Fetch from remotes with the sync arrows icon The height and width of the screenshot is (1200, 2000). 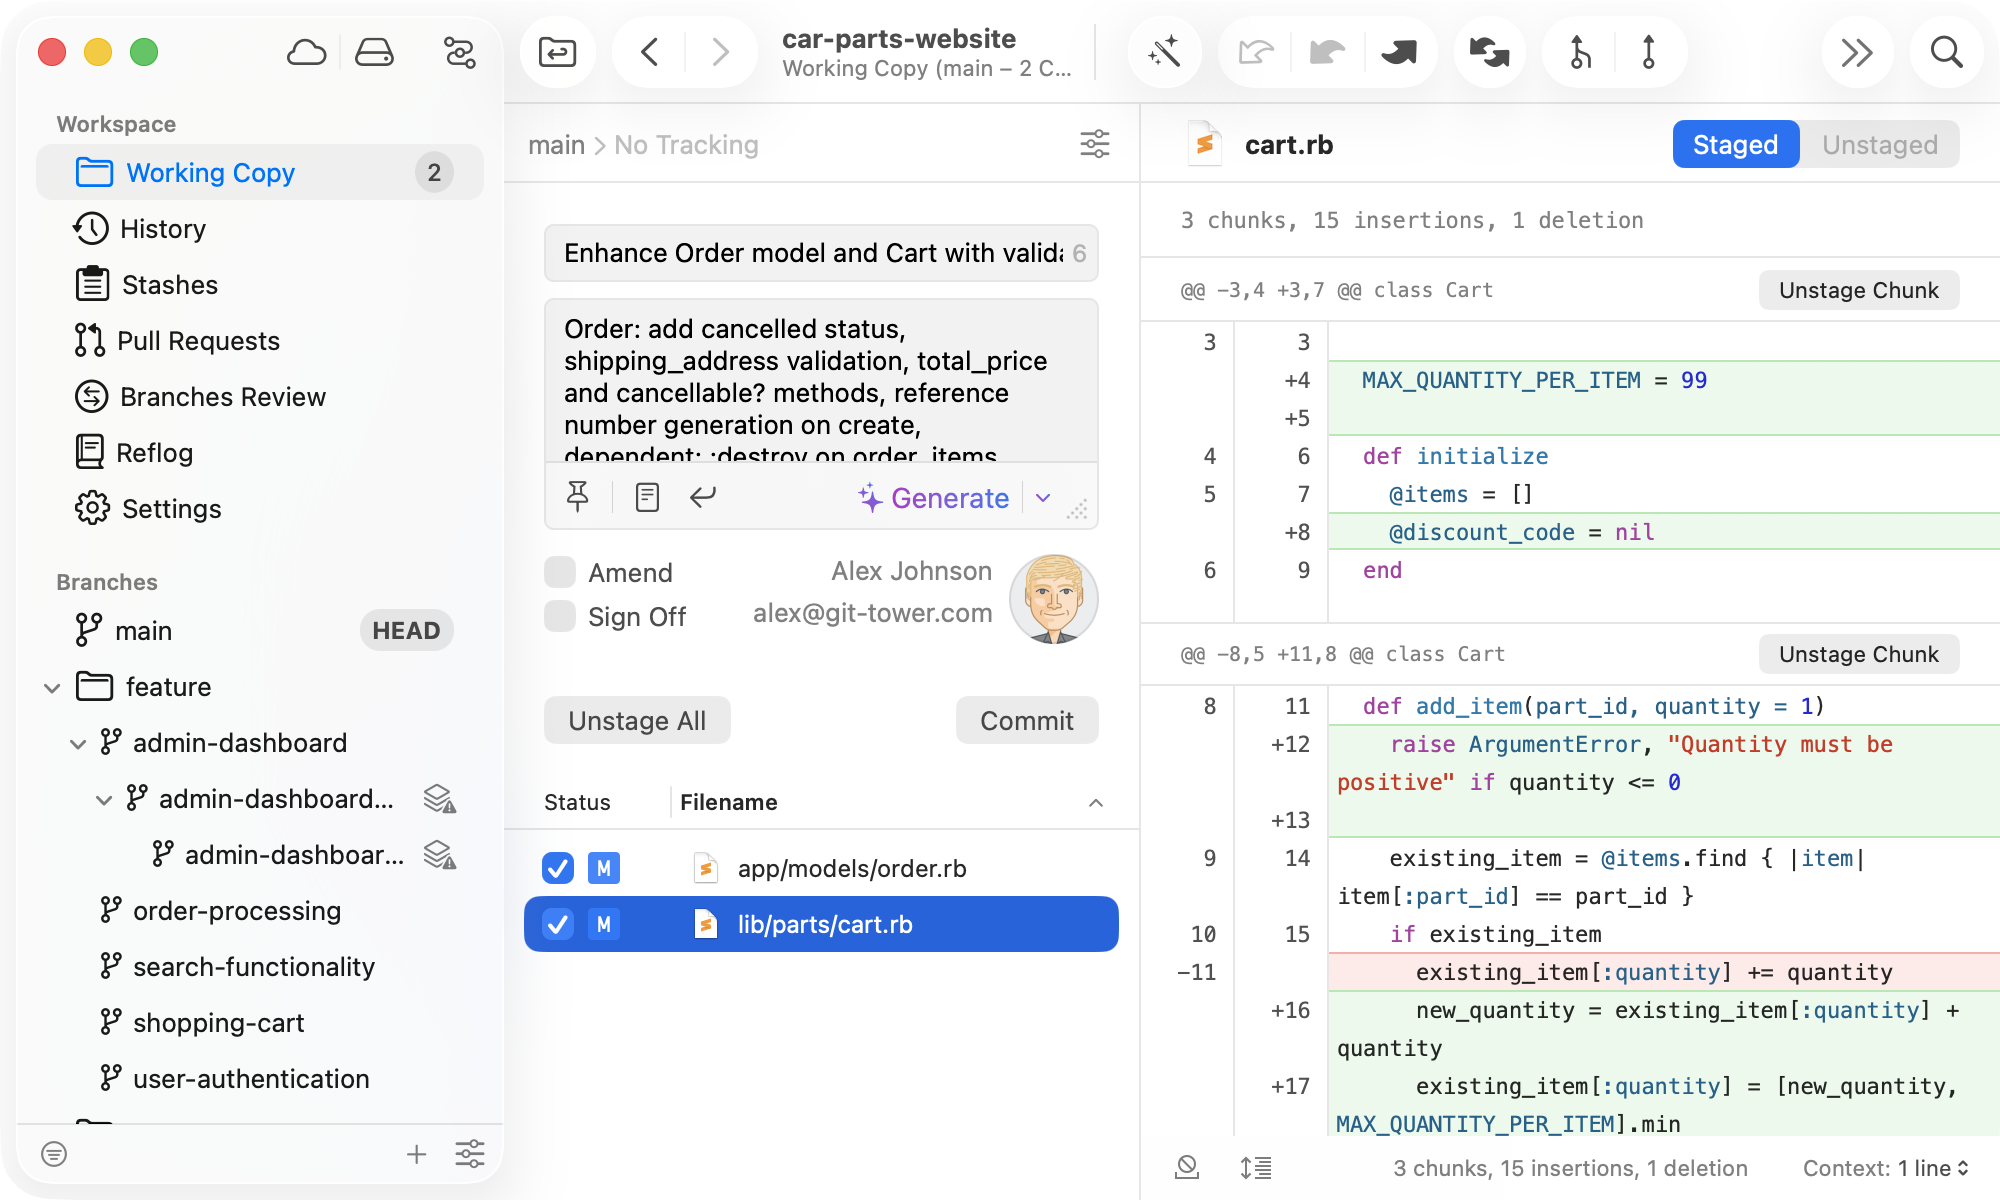[x=1489, y=52]
